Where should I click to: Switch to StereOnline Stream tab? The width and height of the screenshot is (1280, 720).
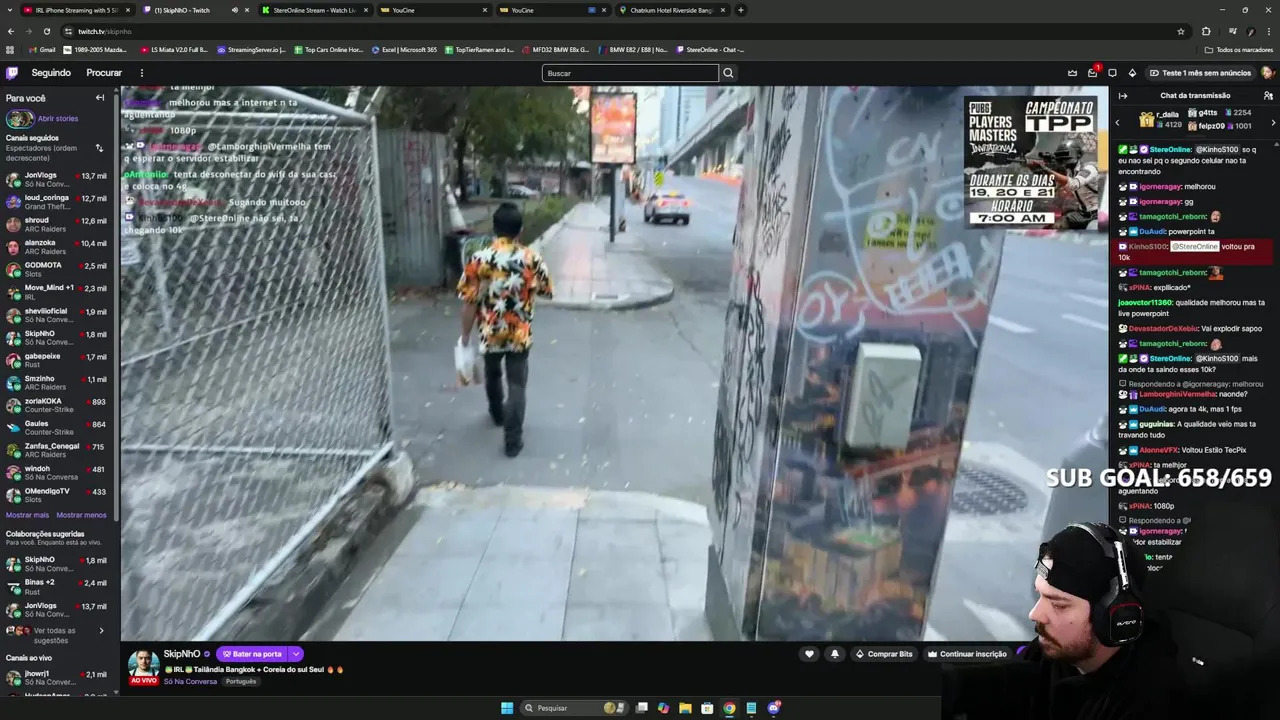click(x=314, y=10)
